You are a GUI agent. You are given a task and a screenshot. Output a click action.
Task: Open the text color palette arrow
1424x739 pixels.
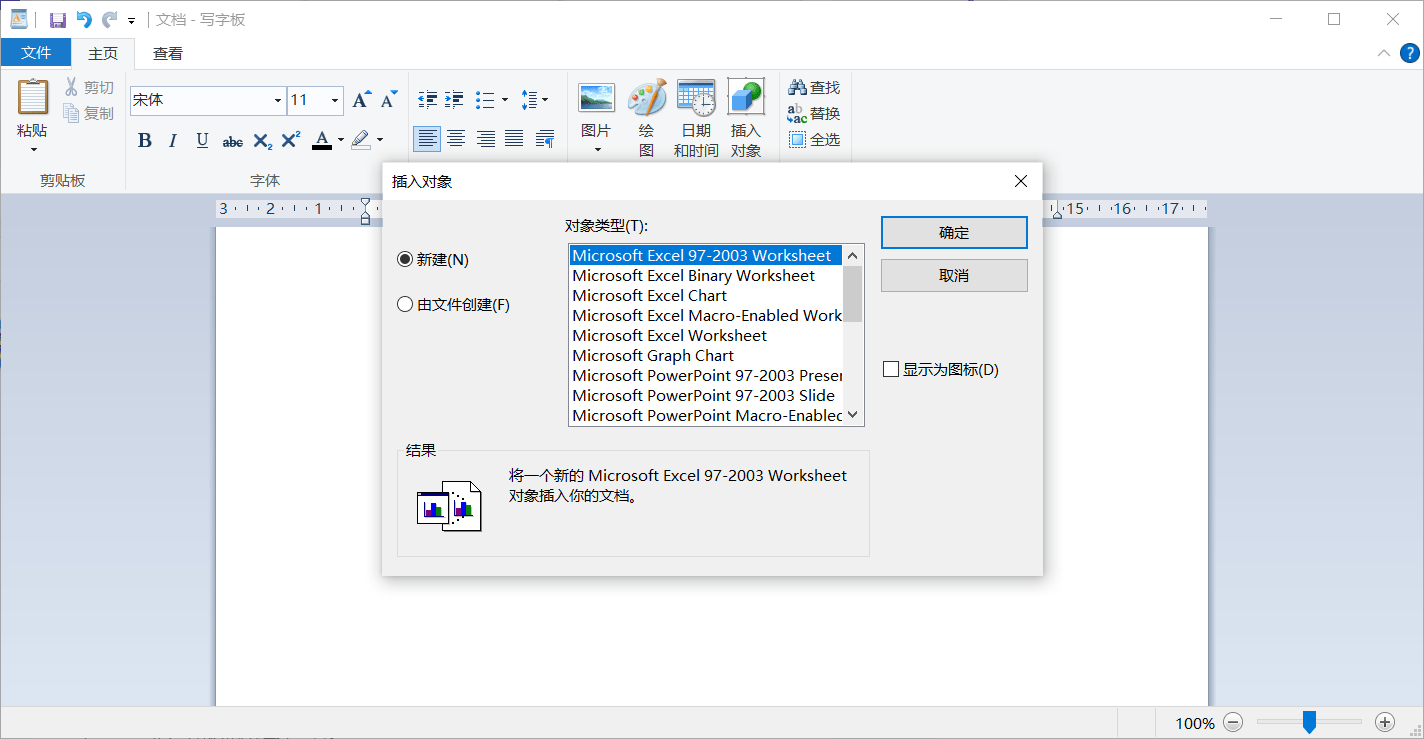point(341,140)
